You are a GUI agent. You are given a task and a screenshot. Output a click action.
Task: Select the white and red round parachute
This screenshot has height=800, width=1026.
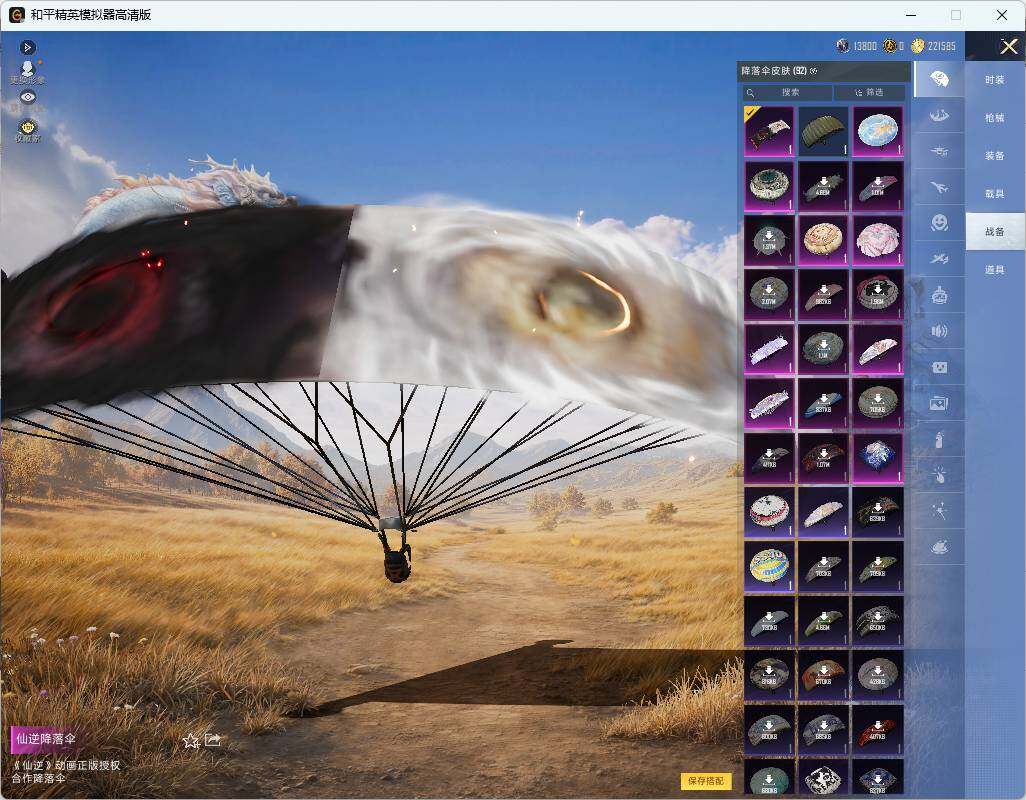769,512
